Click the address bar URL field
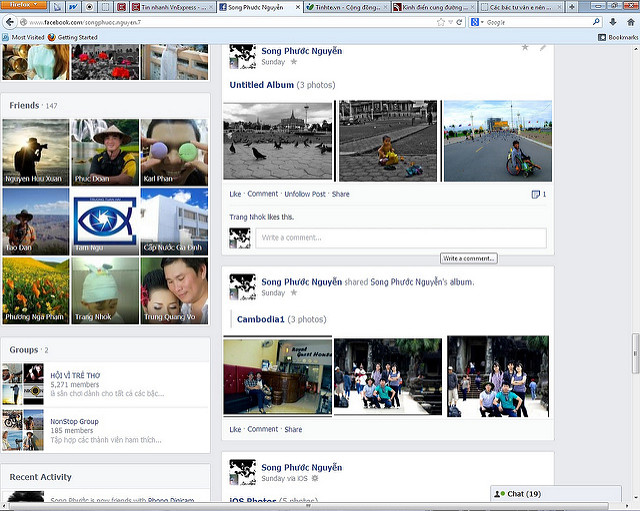This screenshot has width=640, height=511. (227, 22)
